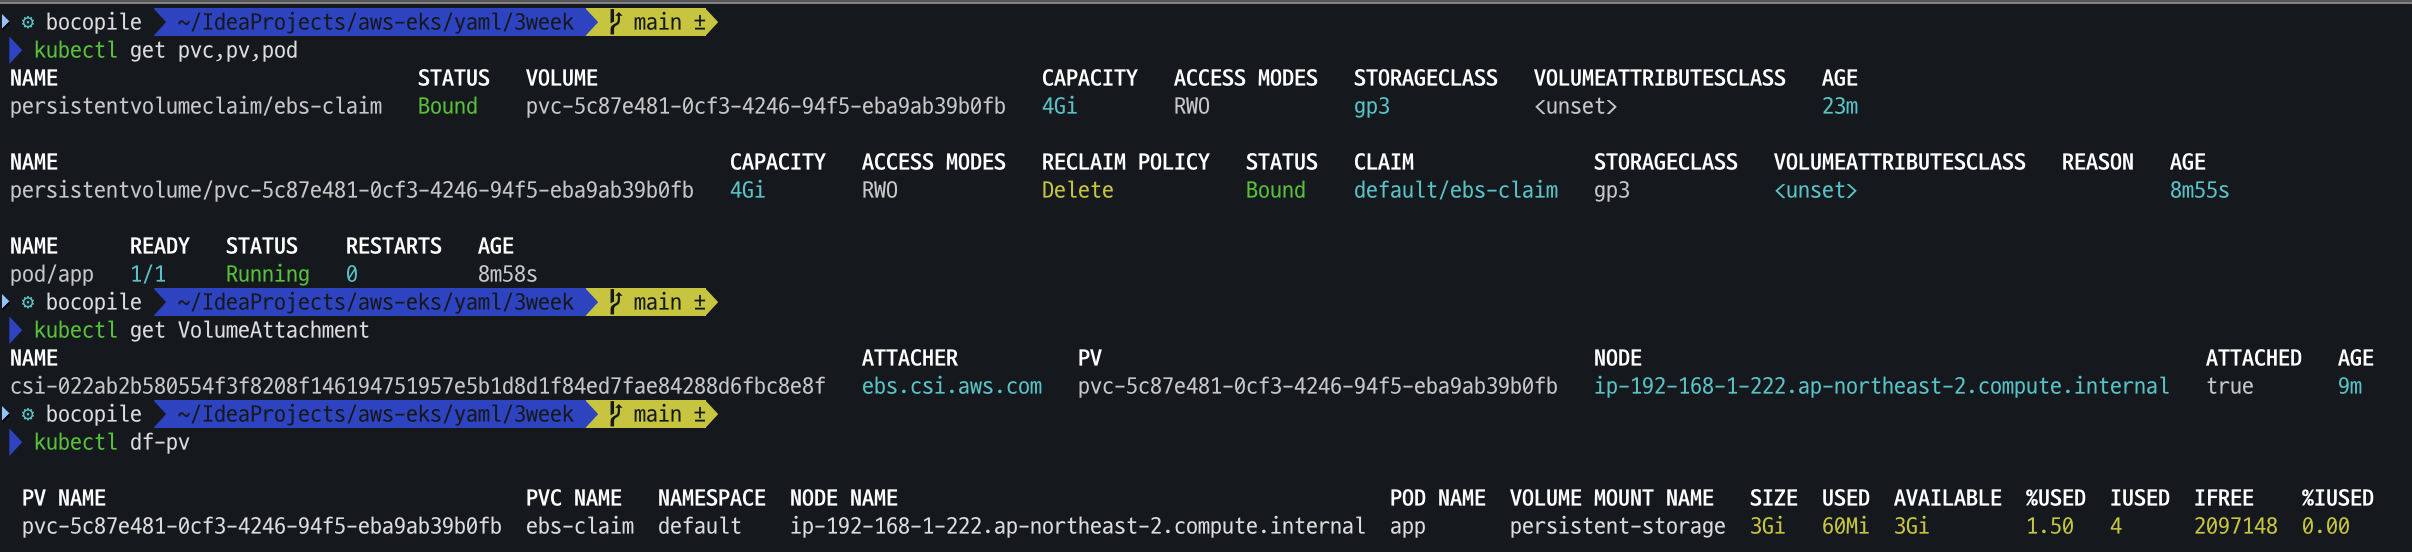
Task: Click the persistent-storage volume mount name
Action: coord(1617,526)
